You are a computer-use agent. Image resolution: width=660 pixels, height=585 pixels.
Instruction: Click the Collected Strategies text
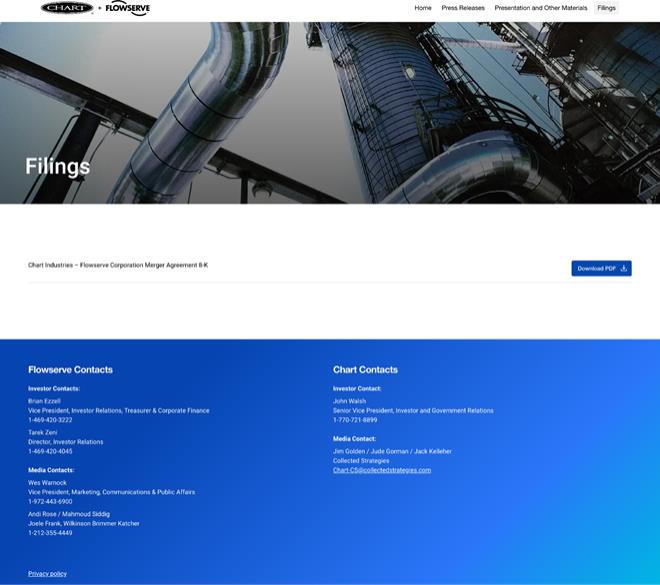pos(361,461)
